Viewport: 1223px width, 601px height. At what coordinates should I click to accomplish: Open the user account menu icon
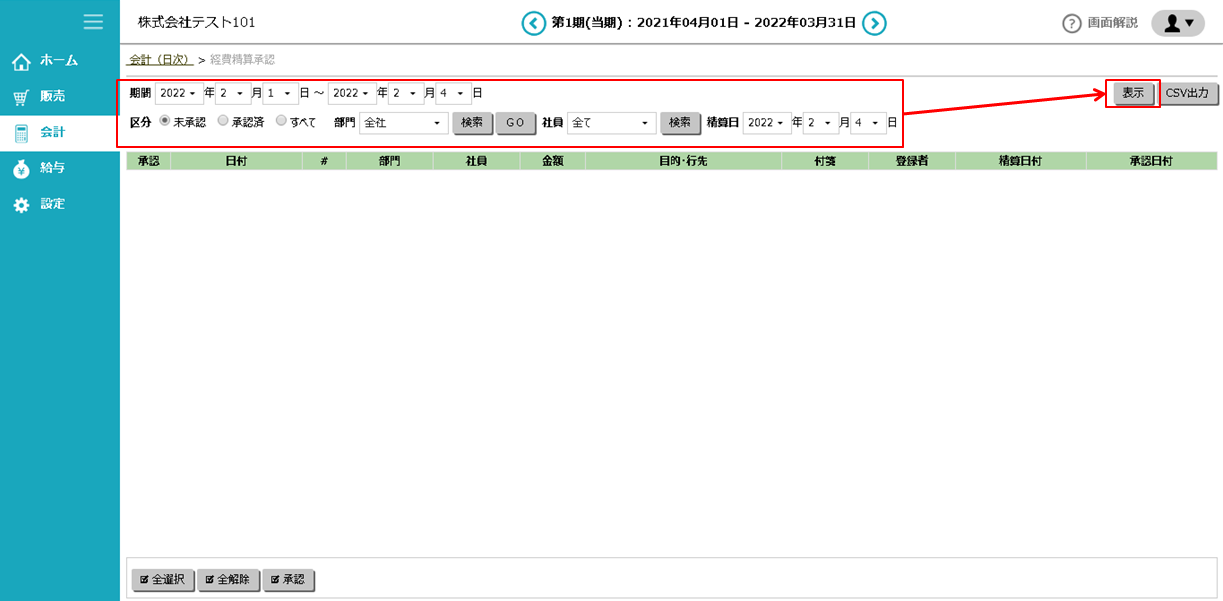tap(1177, 23)
